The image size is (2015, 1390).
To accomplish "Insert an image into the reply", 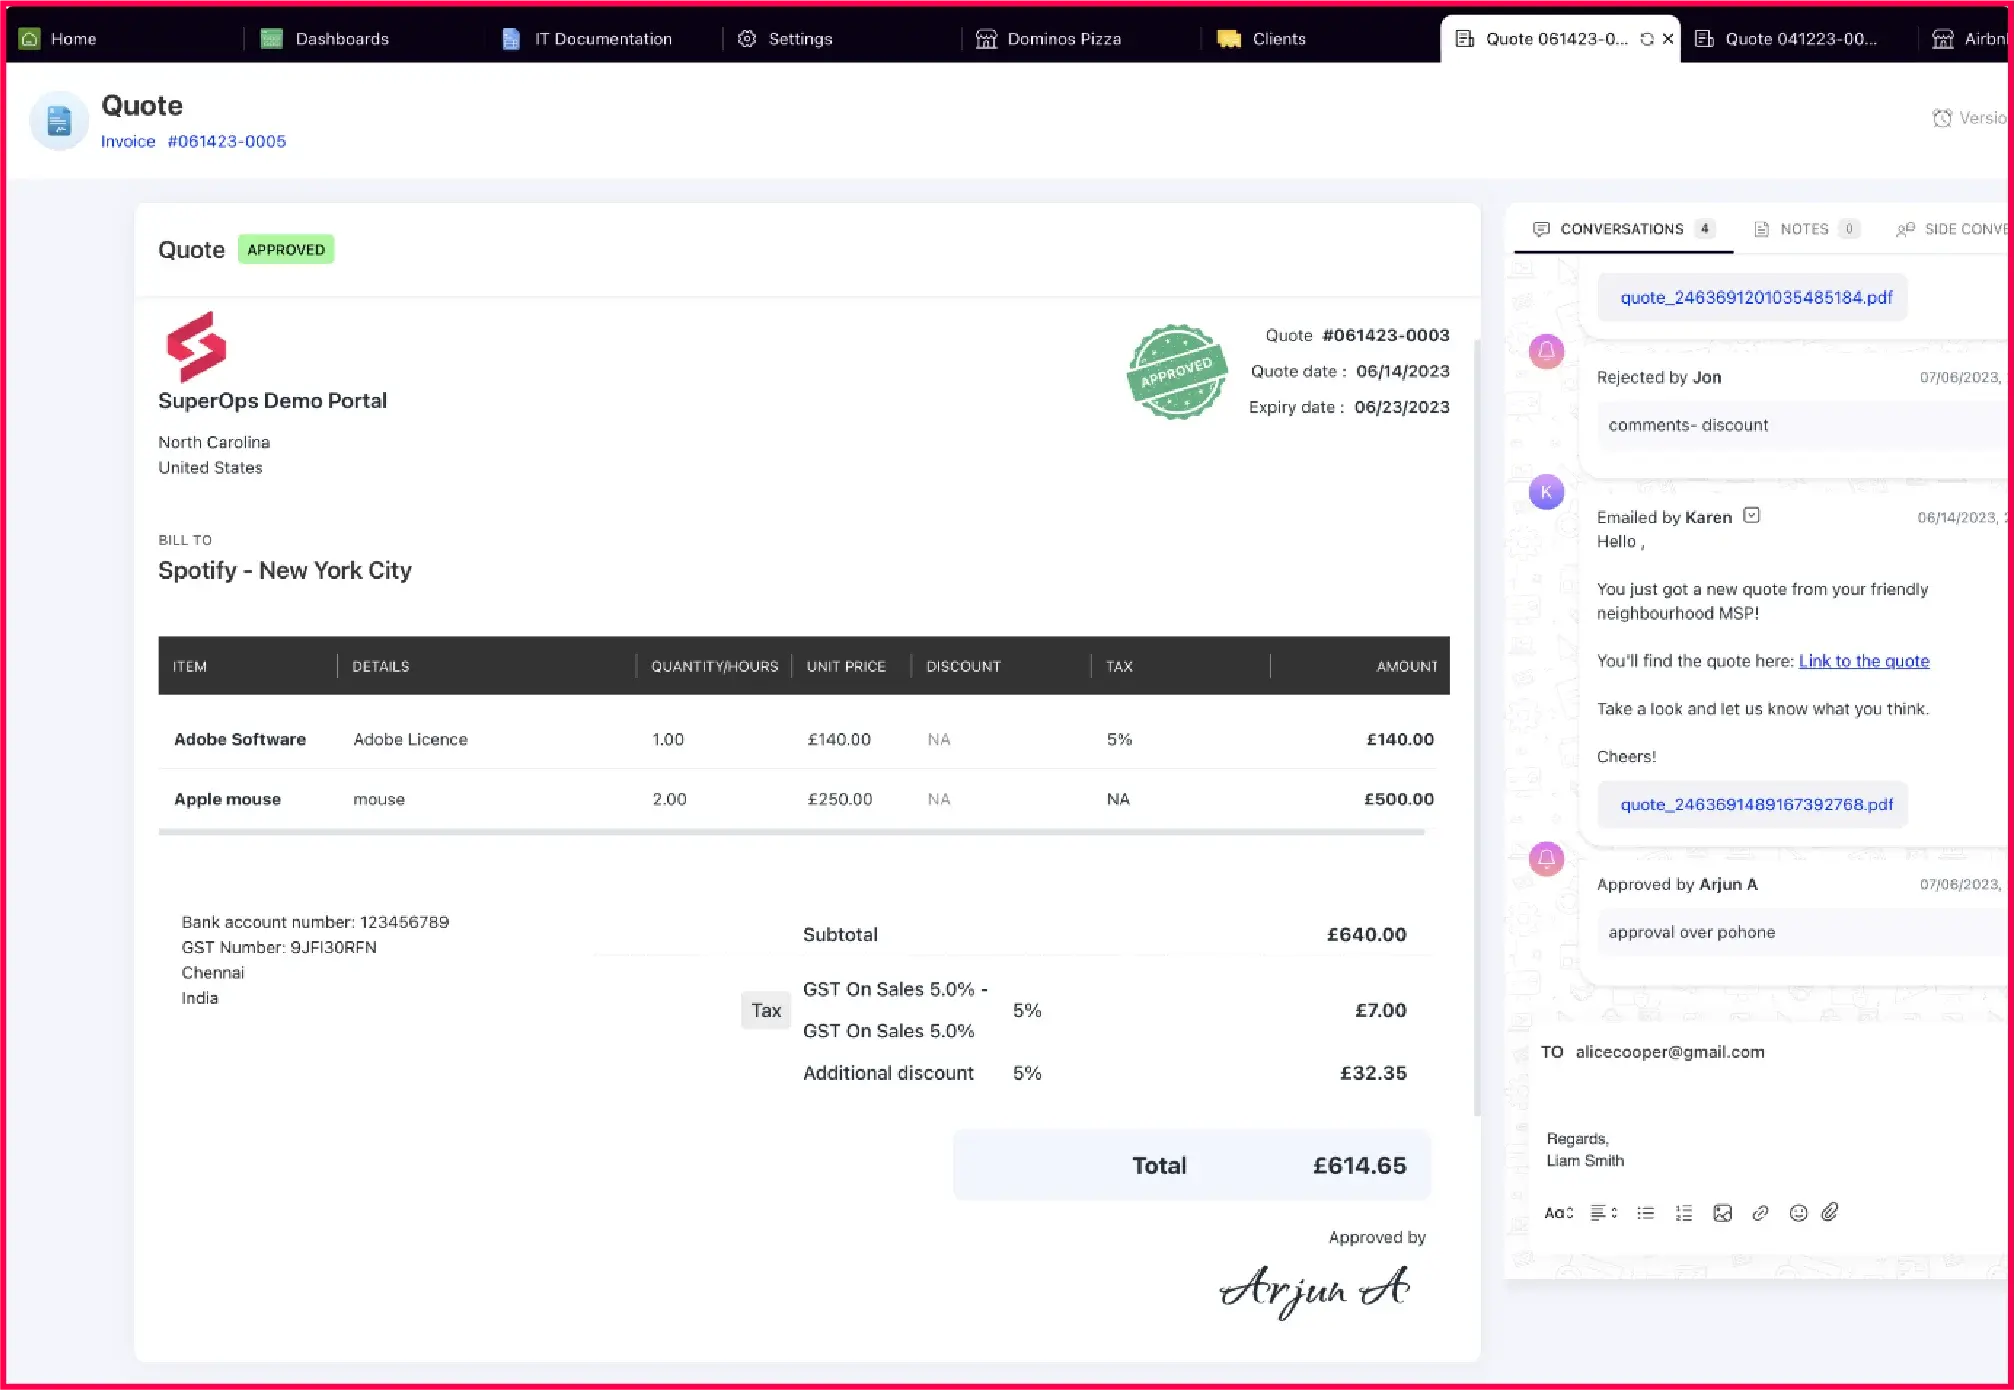I will click(1722, 1213).
